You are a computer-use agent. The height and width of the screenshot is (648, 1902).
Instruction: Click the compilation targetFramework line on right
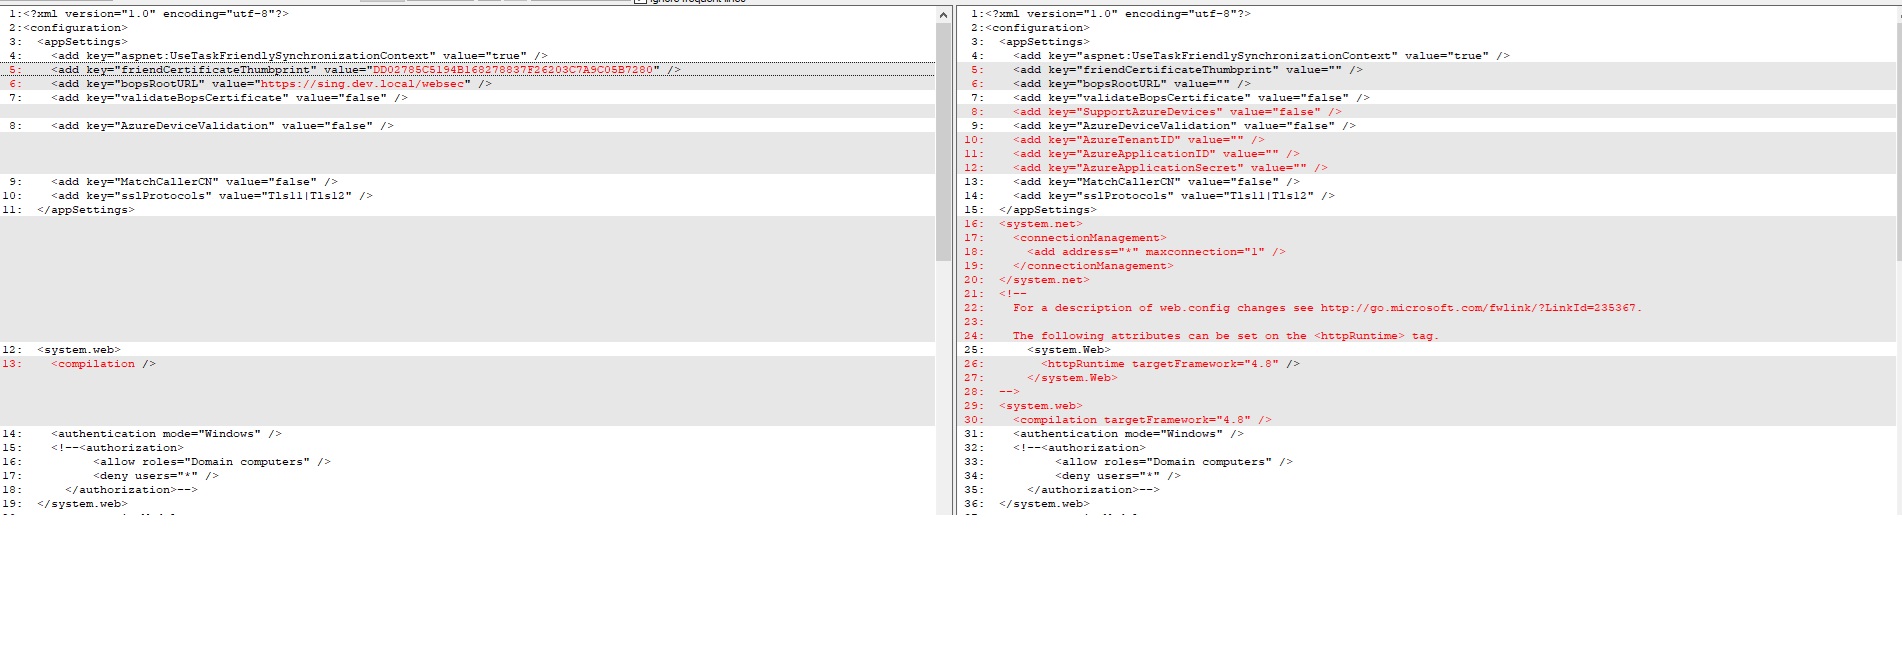[1141, 420]
